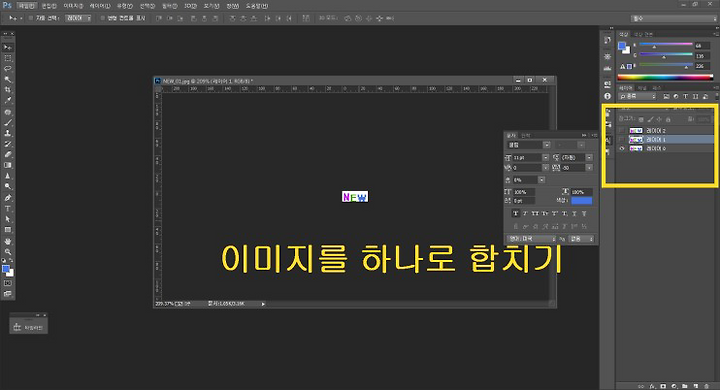Click the delete layer trash button
Viewport: 720px width, 390px height.
click(x=706, y=386)
